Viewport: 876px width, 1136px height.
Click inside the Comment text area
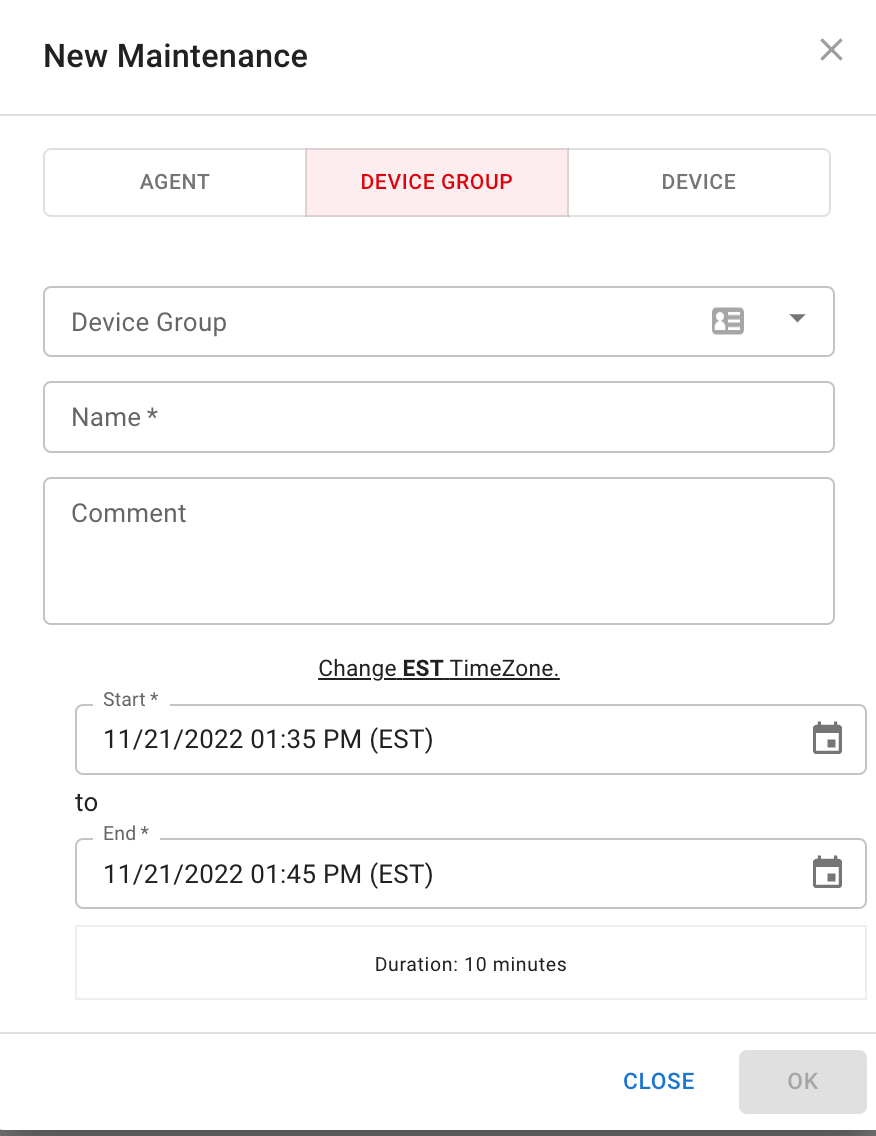click(438, 551)
